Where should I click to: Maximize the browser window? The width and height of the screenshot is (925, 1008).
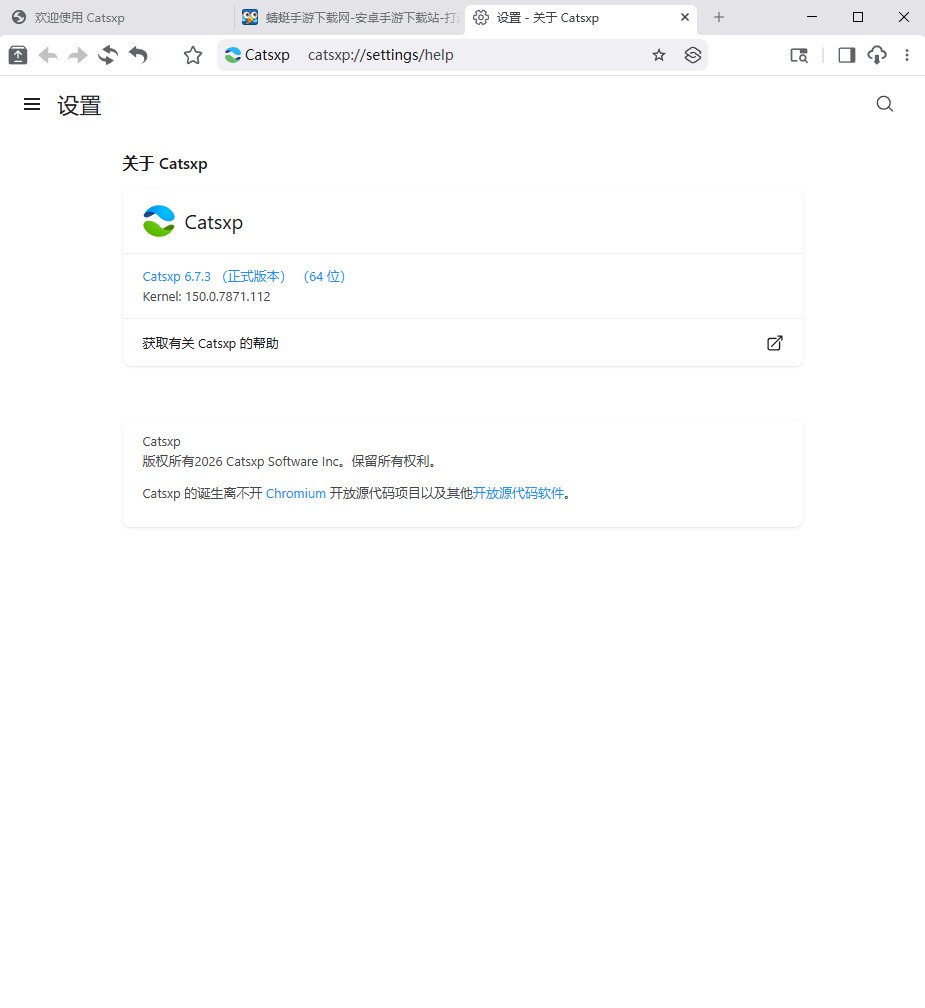pyautogui.click(x=858, y=17)
